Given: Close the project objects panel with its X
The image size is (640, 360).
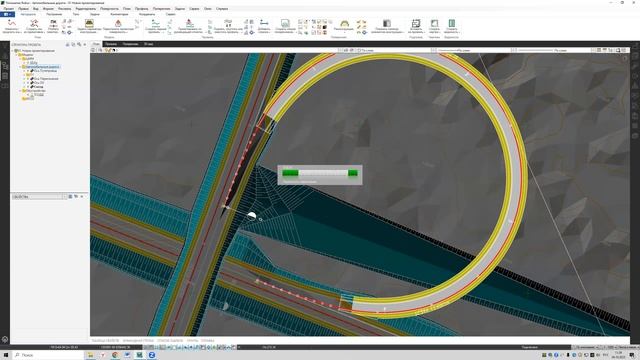Looking at the screenshot, I should click(x=84, y=44).
